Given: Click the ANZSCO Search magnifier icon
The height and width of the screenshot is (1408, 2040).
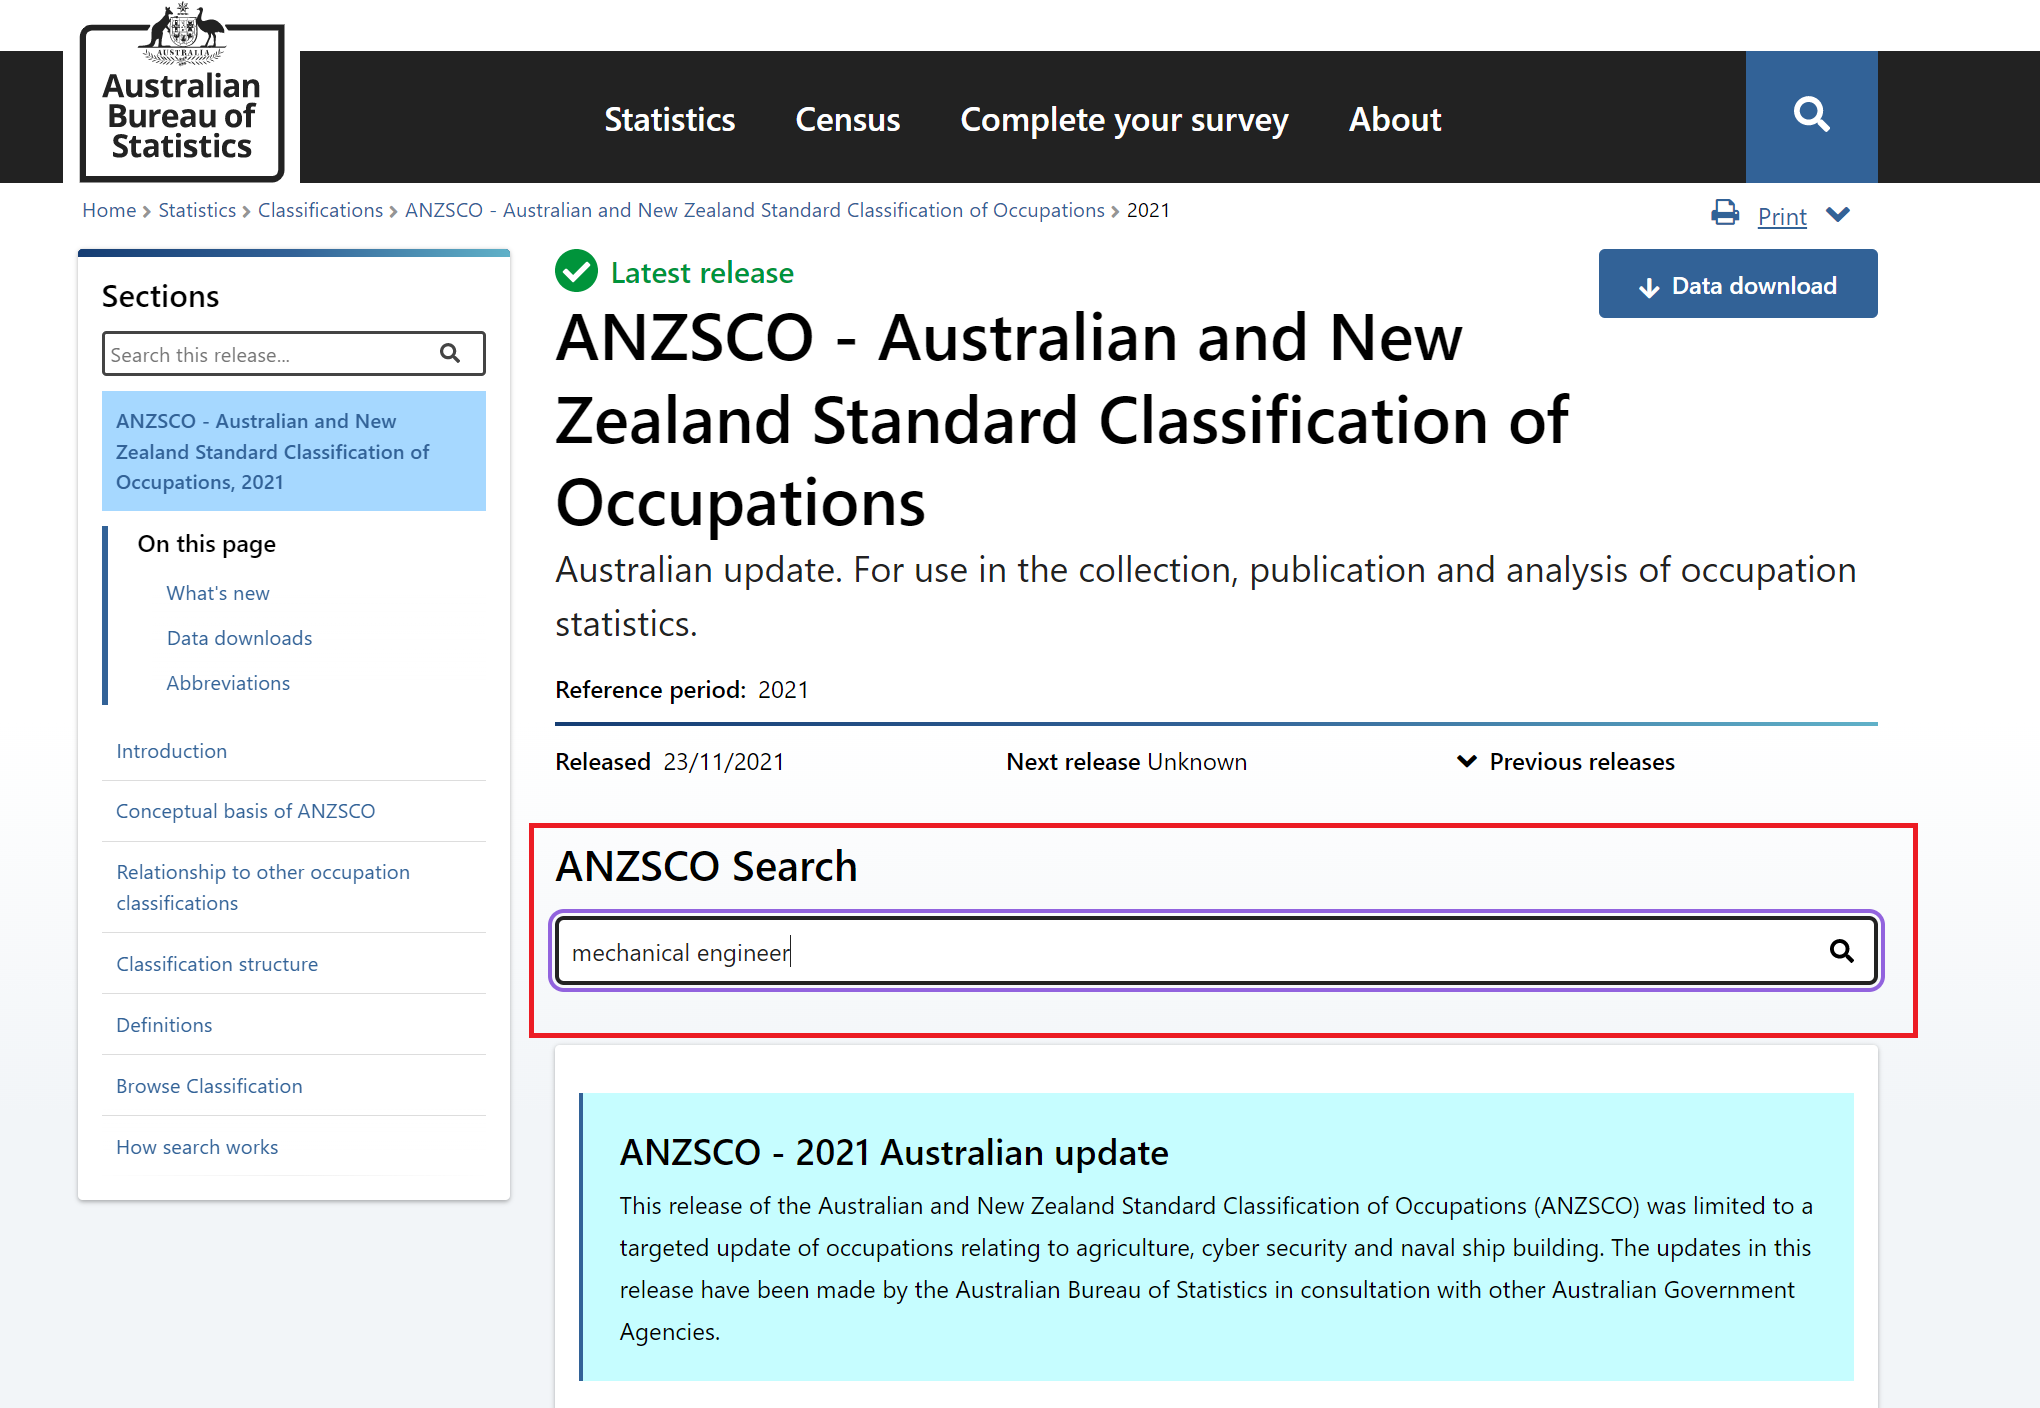Looking at the screenshot, I should coord(1841,951).
